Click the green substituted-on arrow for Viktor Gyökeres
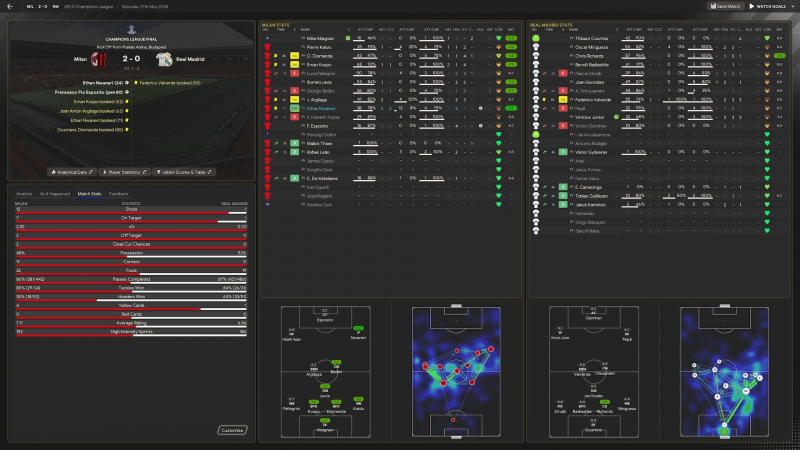 click(x=563, y=152)
